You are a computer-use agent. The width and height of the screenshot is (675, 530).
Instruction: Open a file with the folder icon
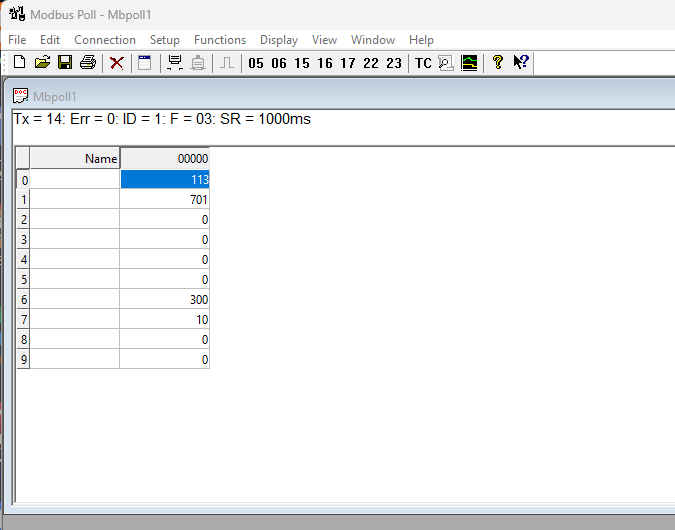coord(42,62)
